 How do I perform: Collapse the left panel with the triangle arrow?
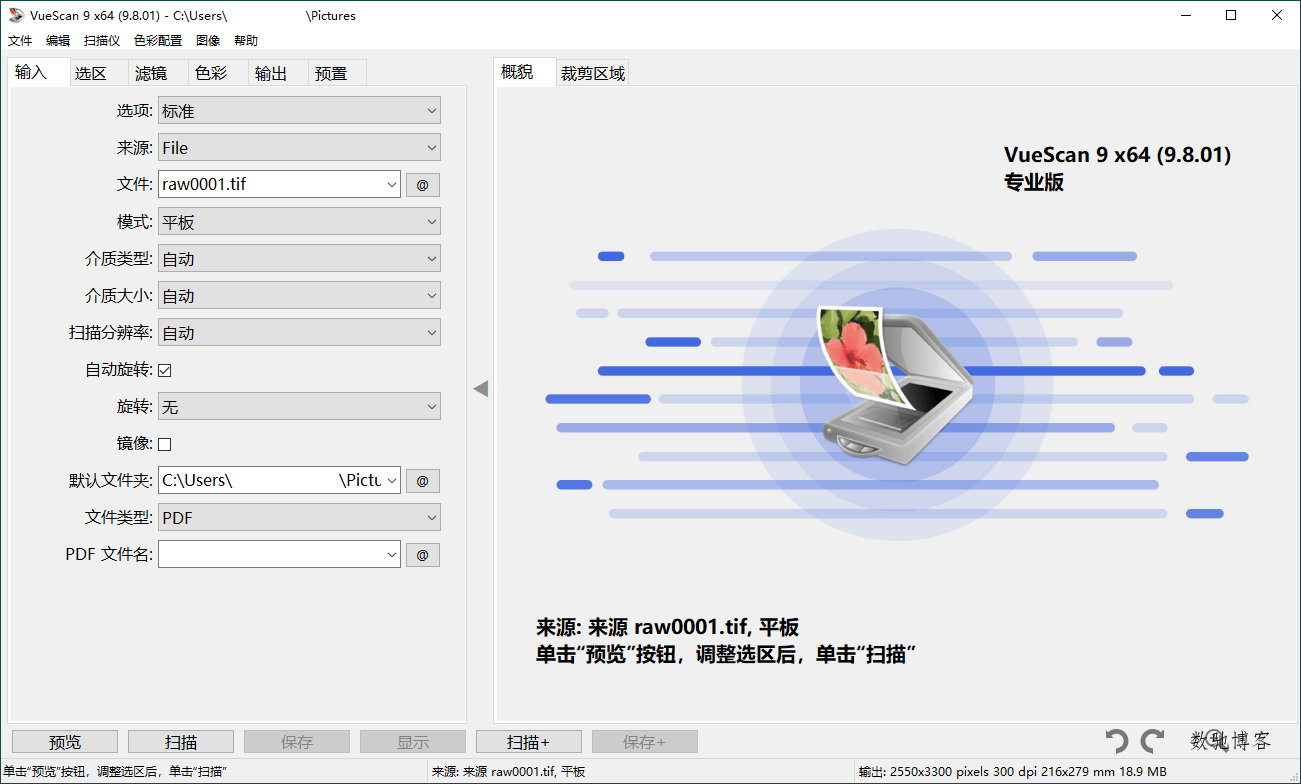tap(481, 388)
